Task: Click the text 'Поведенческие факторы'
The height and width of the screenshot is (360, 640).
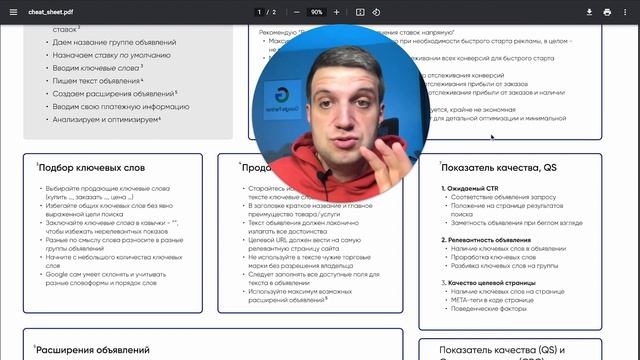Action: [x=489, y=309]
